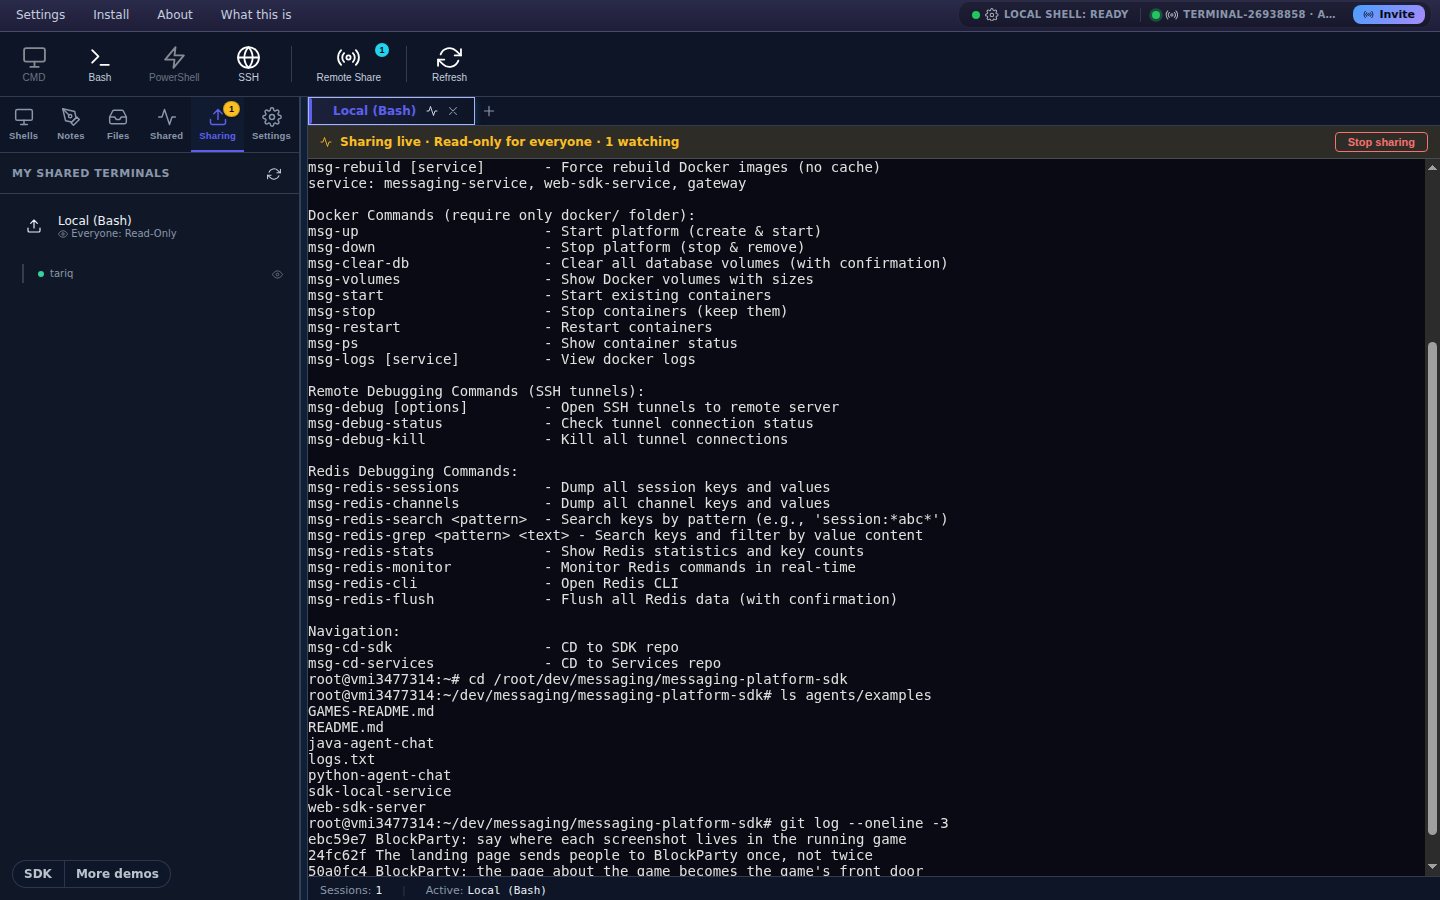Click 'Everyone: Read-Only' label
This screenshot has height=900, width=1440.
click(x=124, y=234)
